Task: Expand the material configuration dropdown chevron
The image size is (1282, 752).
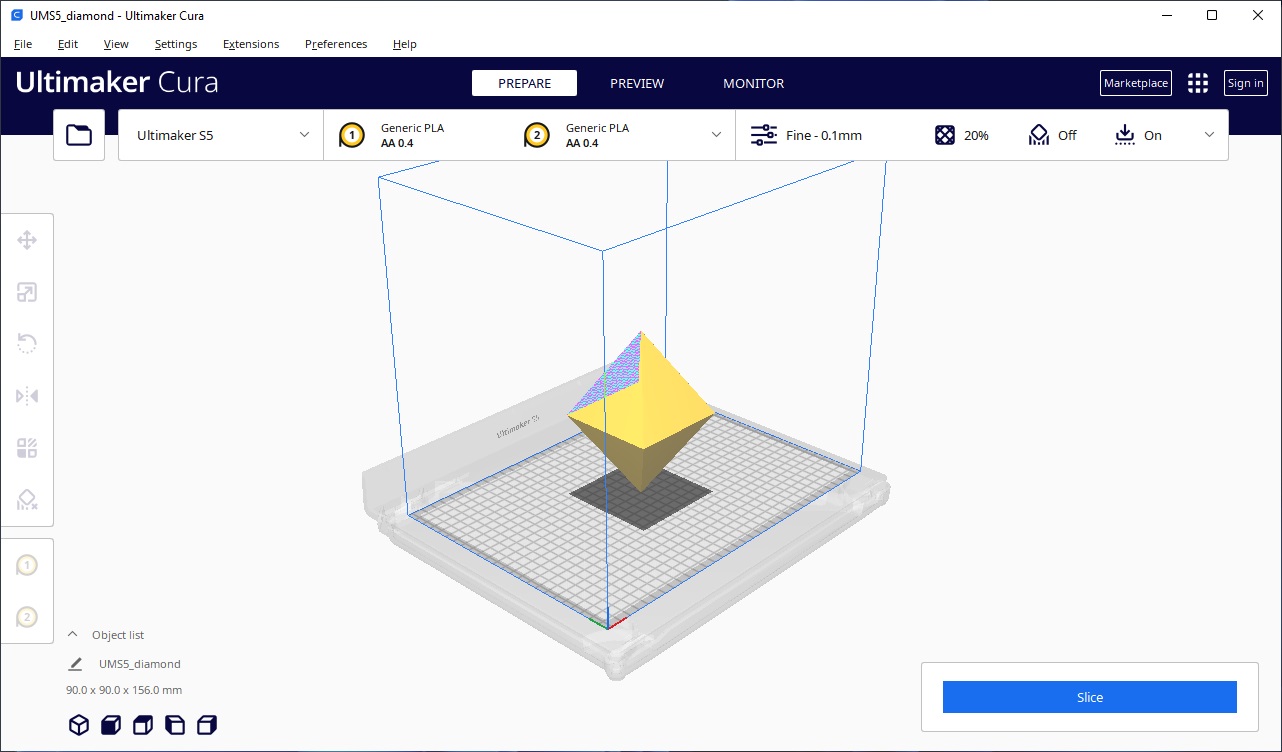Action: 716,135
